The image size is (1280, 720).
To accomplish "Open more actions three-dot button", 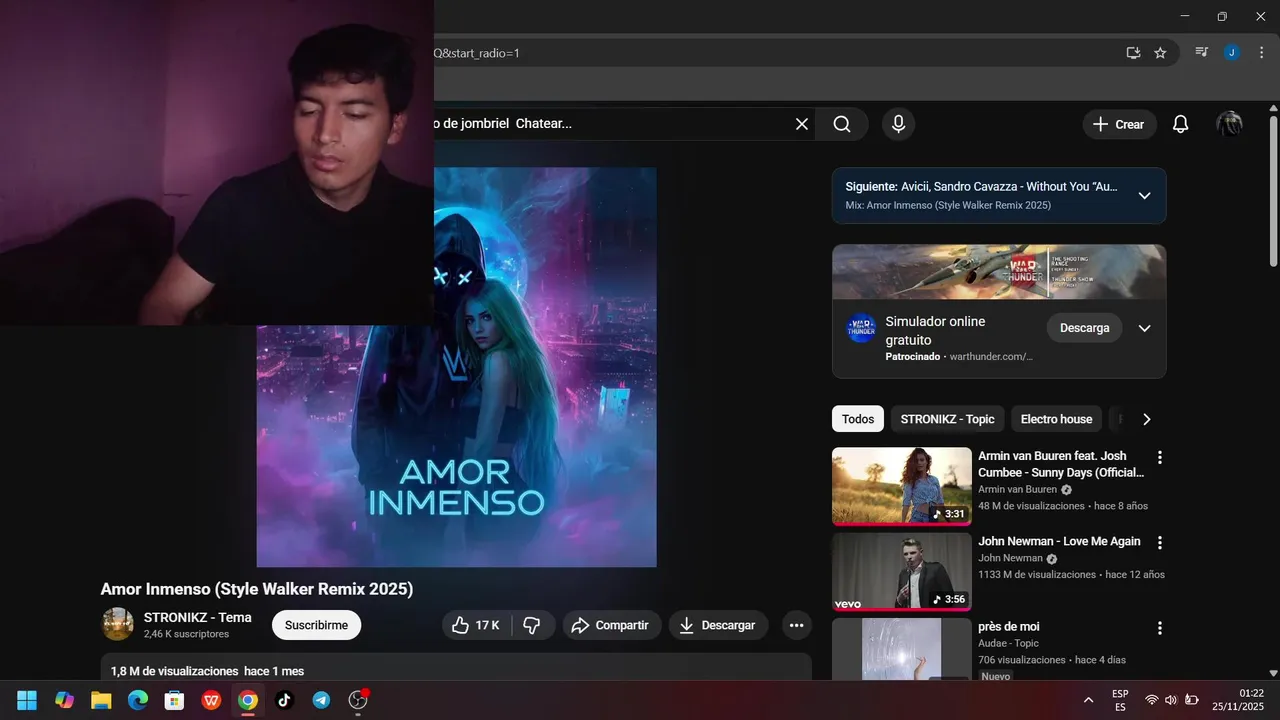I will pyautogui.click(x=796, y=625).
